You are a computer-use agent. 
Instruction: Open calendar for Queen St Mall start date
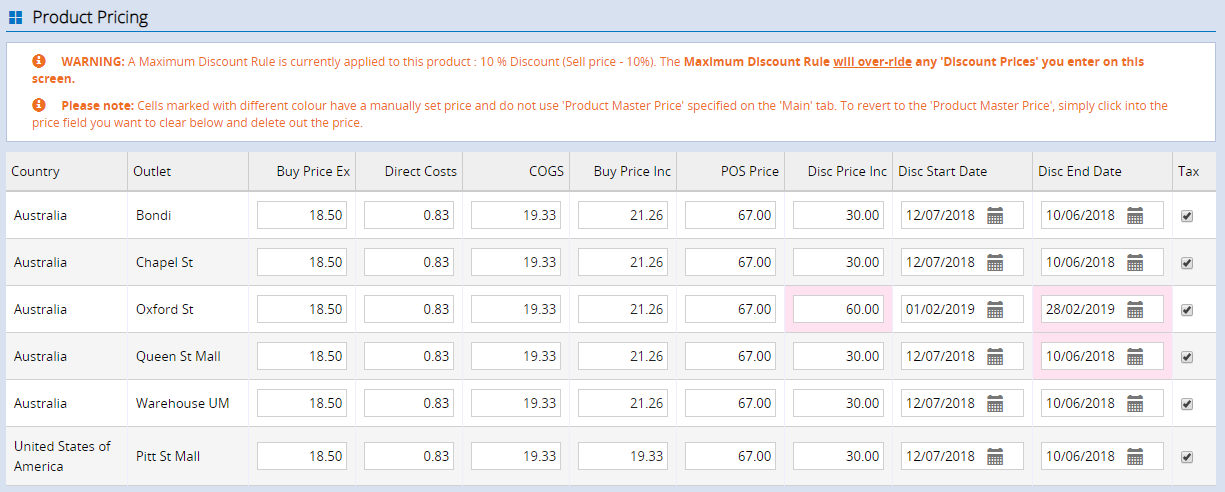point(995,356)
